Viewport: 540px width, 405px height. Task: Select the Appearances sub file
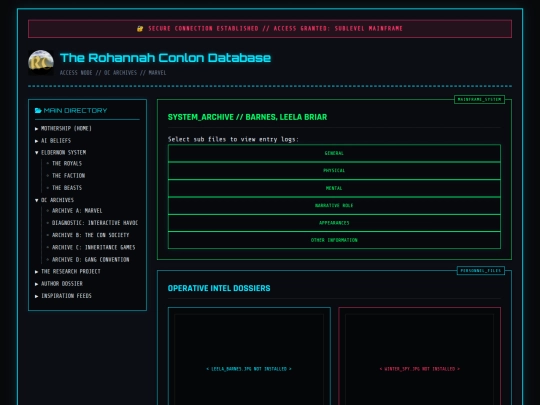(x=334, y=223)
